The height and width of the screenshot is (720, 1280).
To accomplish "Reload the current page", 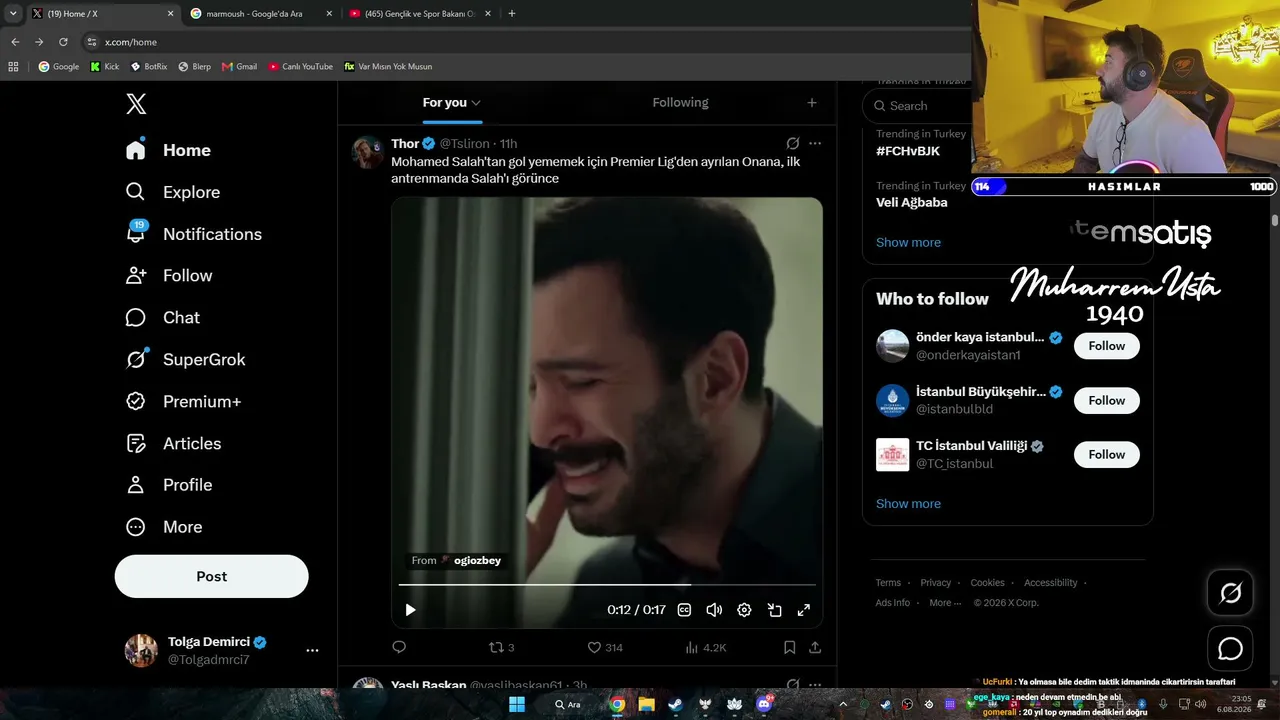I will (63, 42).
